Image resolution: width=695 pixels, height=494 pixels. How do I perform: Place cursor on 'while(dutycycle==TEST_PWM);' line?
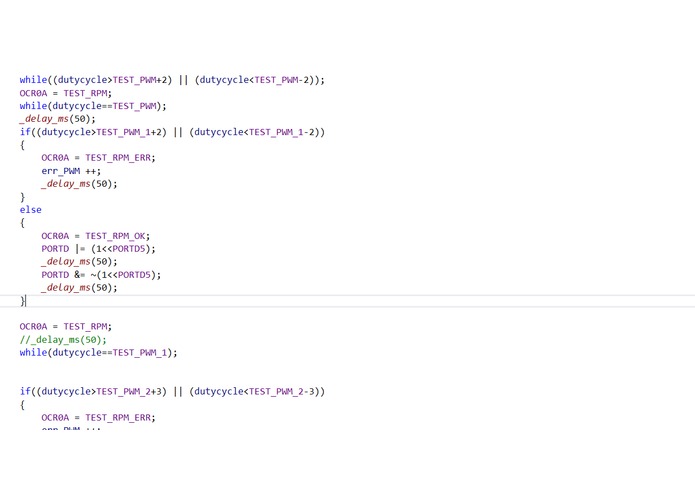(93, 106)
